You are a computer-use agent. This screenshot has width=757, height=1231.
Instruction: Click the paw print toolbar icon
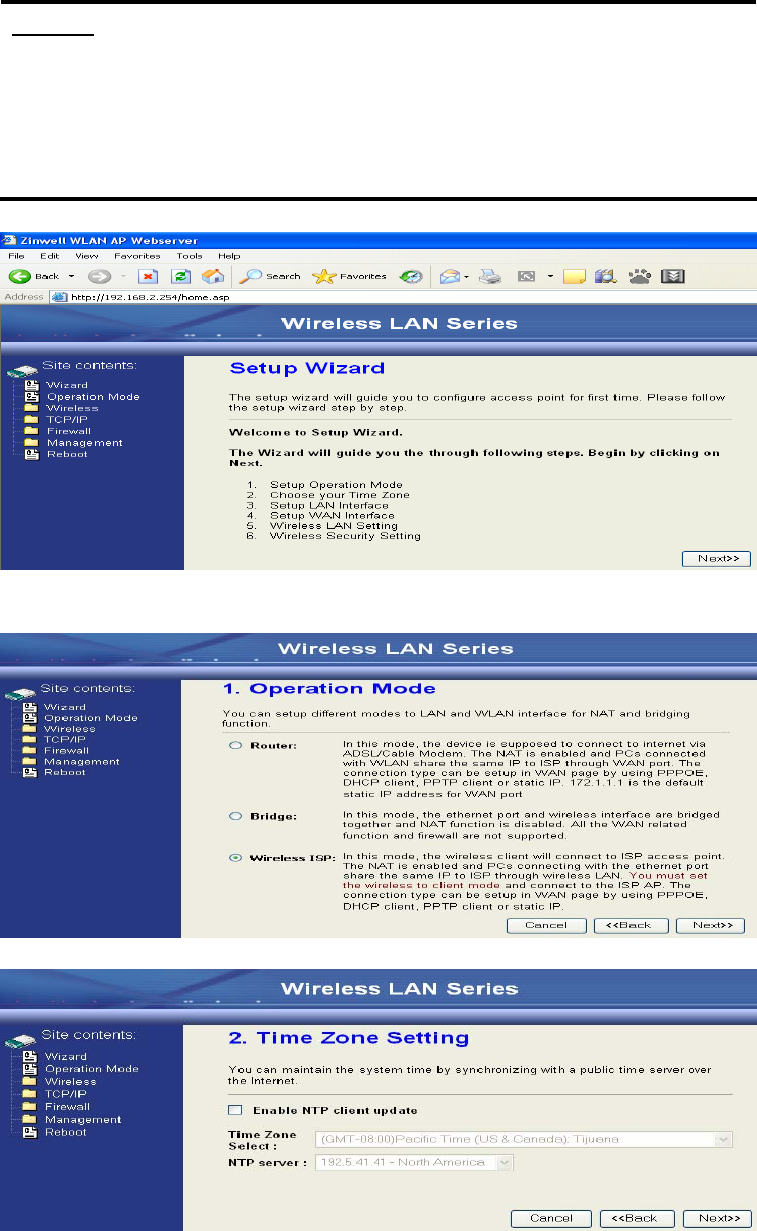click(x=639, y=276)
